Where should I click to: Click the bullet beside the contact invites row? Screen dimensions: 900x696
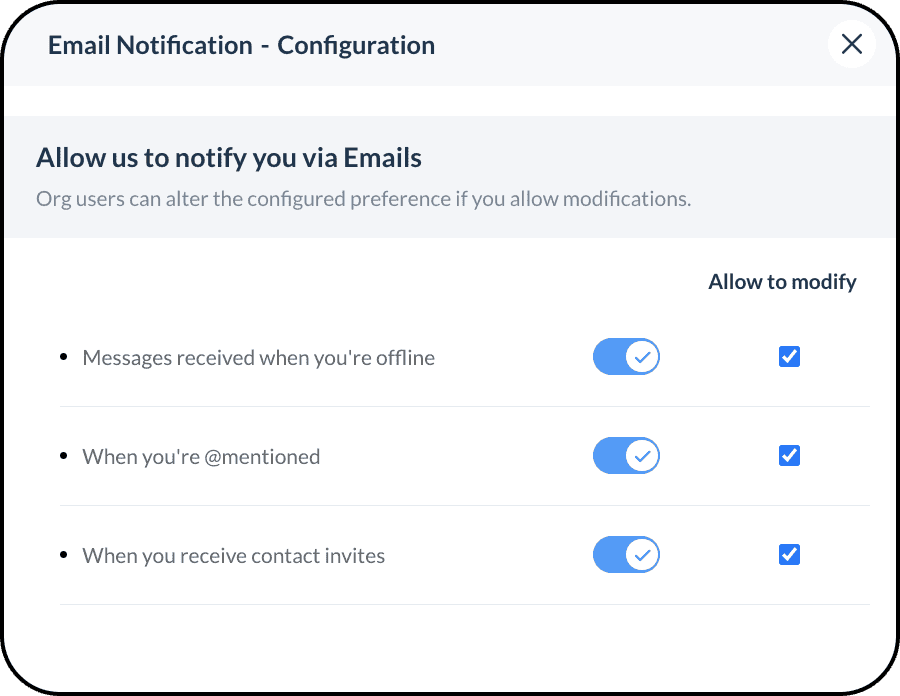pos(64,555)
